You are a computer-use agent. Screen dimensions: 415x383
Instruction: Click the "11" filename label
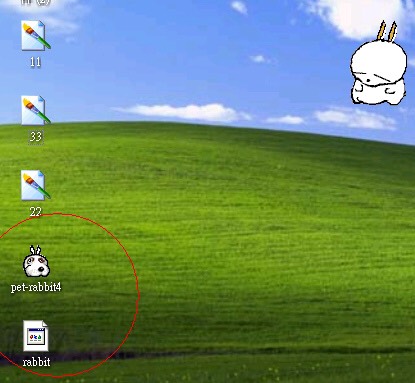point(35,62)
